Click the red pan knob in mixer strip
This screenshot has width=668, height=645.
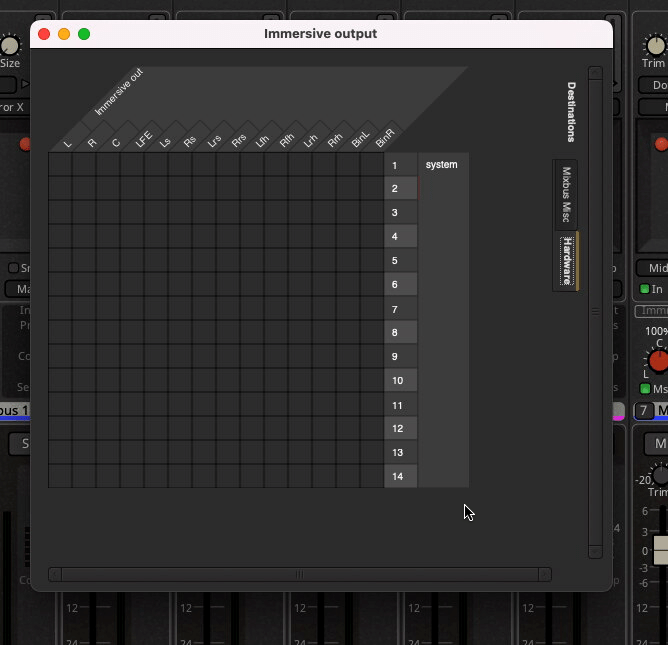(659, 361)
